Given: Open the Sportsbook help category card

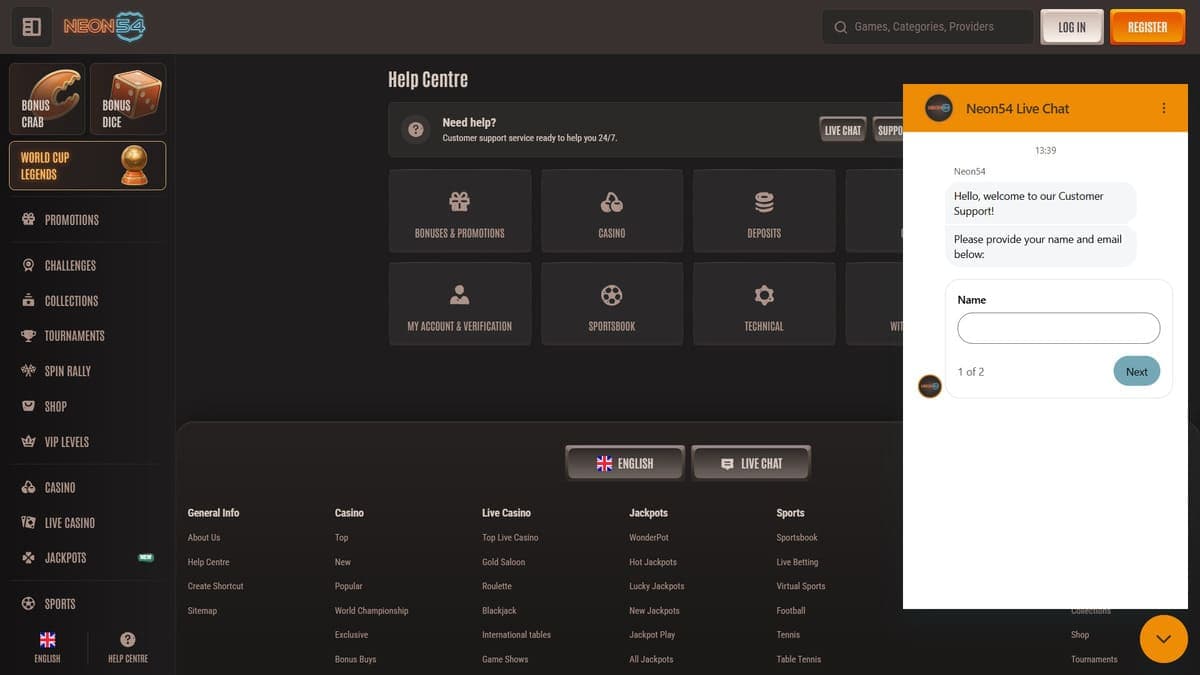Looking at the screenshot, I should [x=612, y=304].
